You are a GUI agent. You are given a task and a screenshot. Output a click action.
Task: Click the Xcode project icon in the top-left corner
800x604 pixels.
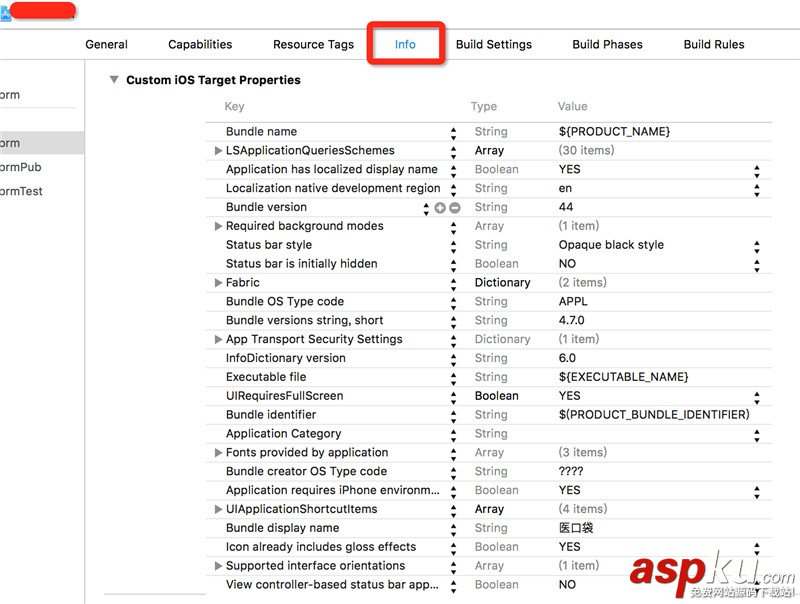[4, 13]
